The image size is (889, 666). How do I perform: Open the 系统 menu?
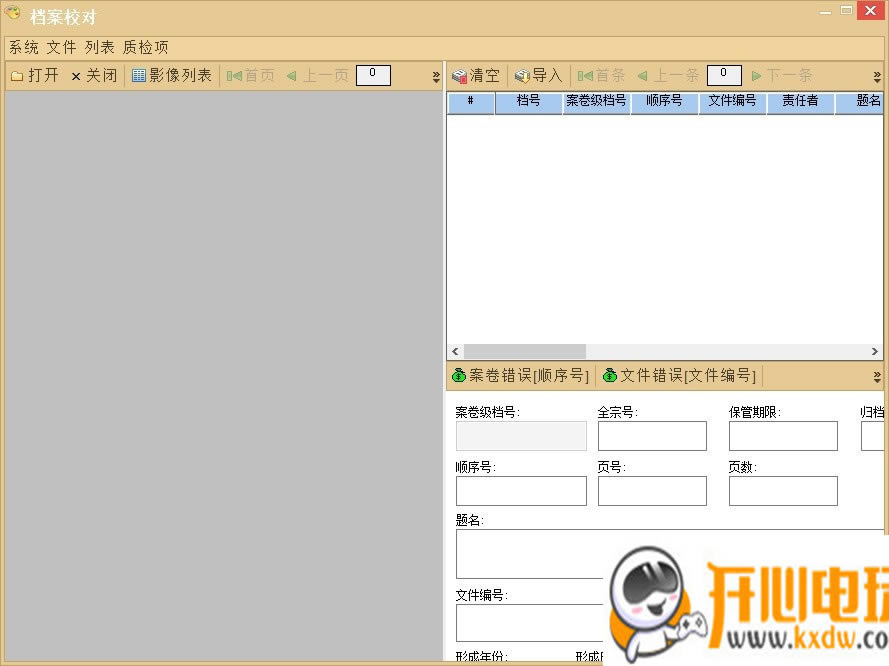(x=22, y=46)
